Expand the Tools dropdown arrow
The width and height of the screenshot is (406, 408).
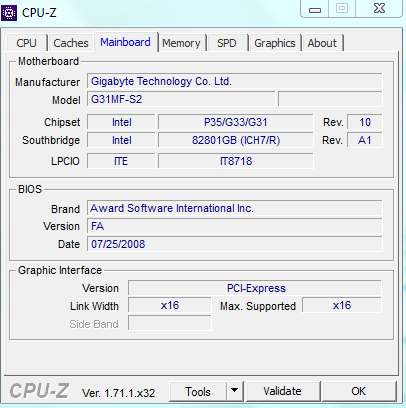click(x=235, y=391)
